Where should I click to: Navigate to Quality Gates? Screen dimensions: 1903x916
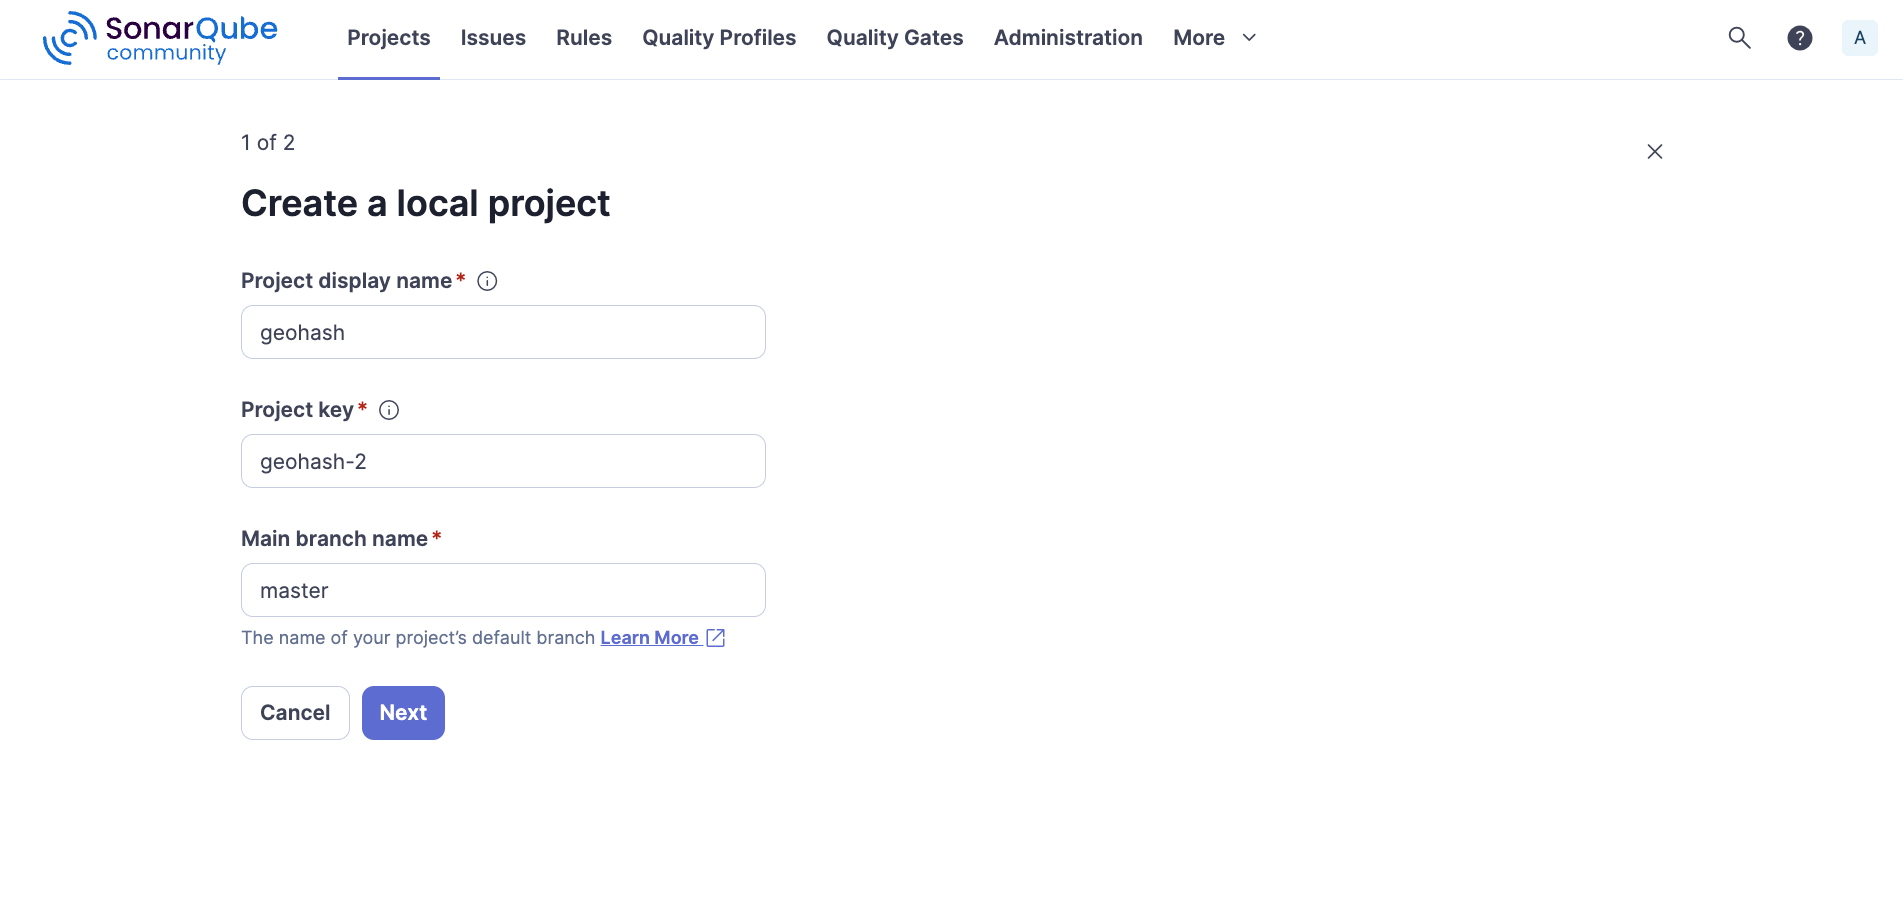coord(895,38)
